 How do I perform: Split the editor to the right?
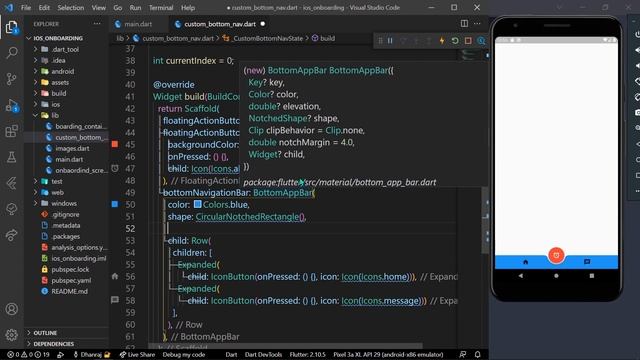tap(464, 24)
